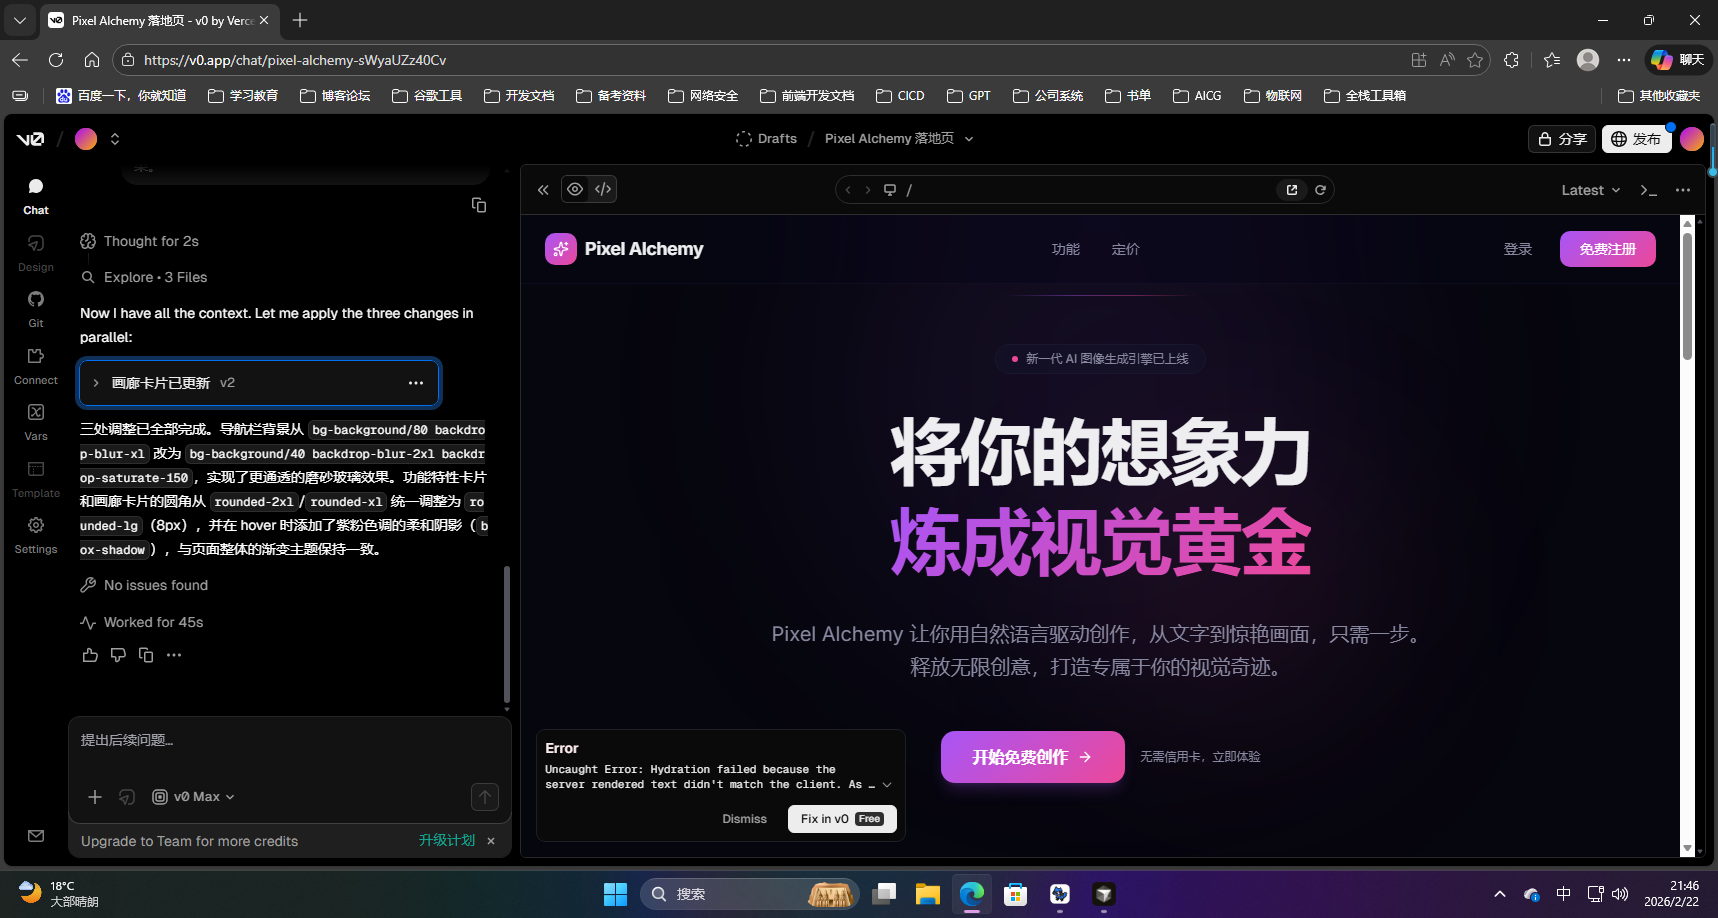Click the Fix in v0 button
Screen dimensions: 1718x918
click(x=841, y=818)
